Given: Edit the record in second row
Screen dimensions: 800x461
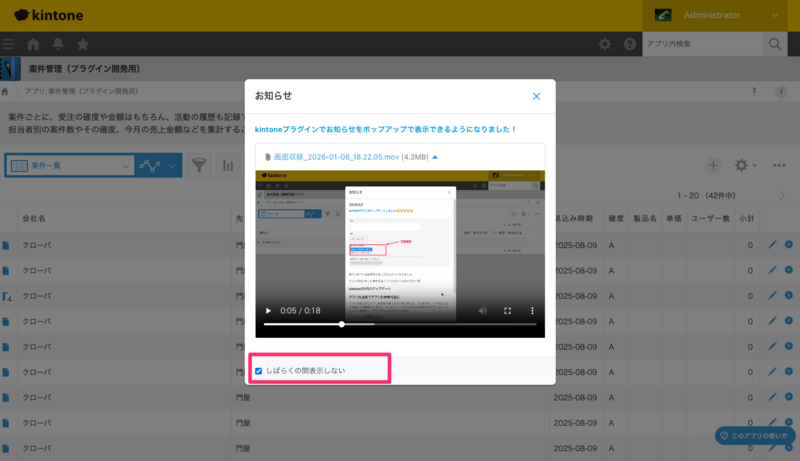Looking at the screenshot, I should click(x=772, y=270).
